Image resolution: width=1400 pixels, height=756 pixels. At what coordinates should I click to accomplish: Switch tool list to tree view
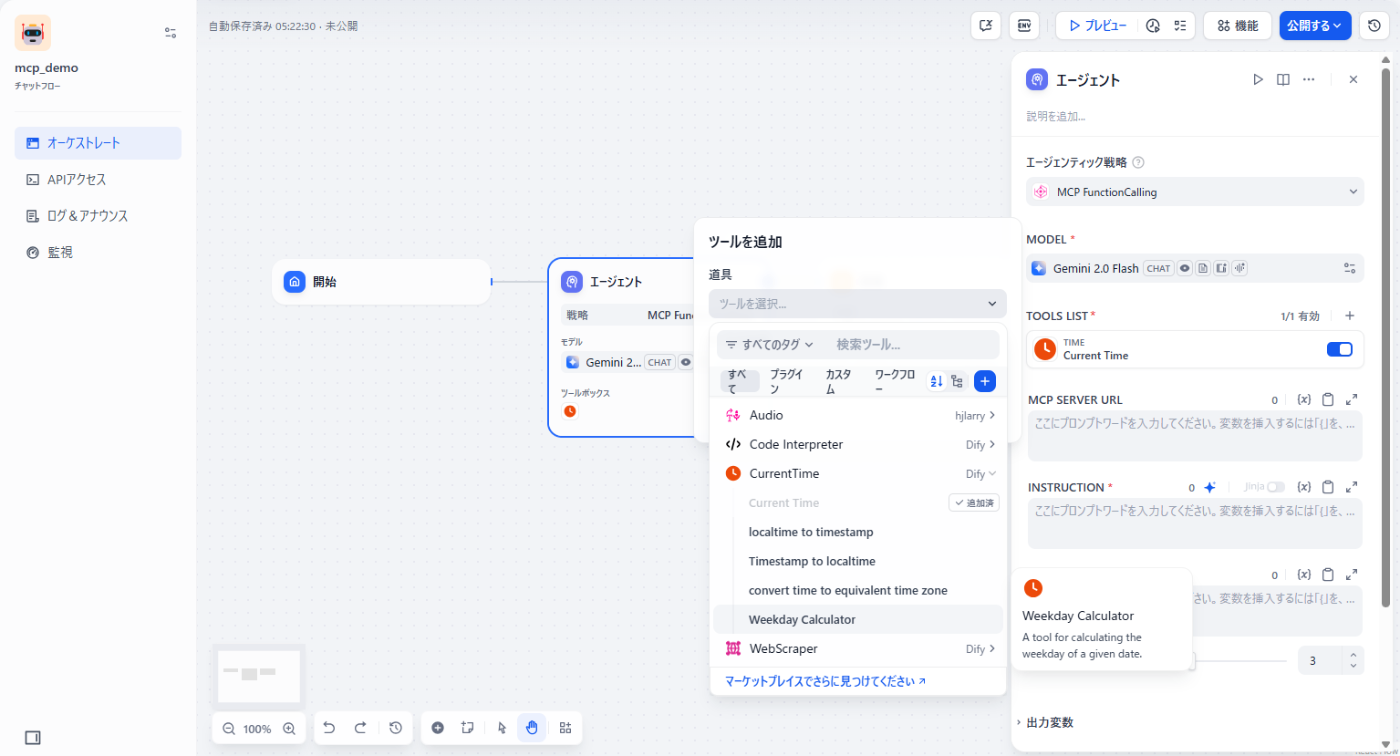957,381
